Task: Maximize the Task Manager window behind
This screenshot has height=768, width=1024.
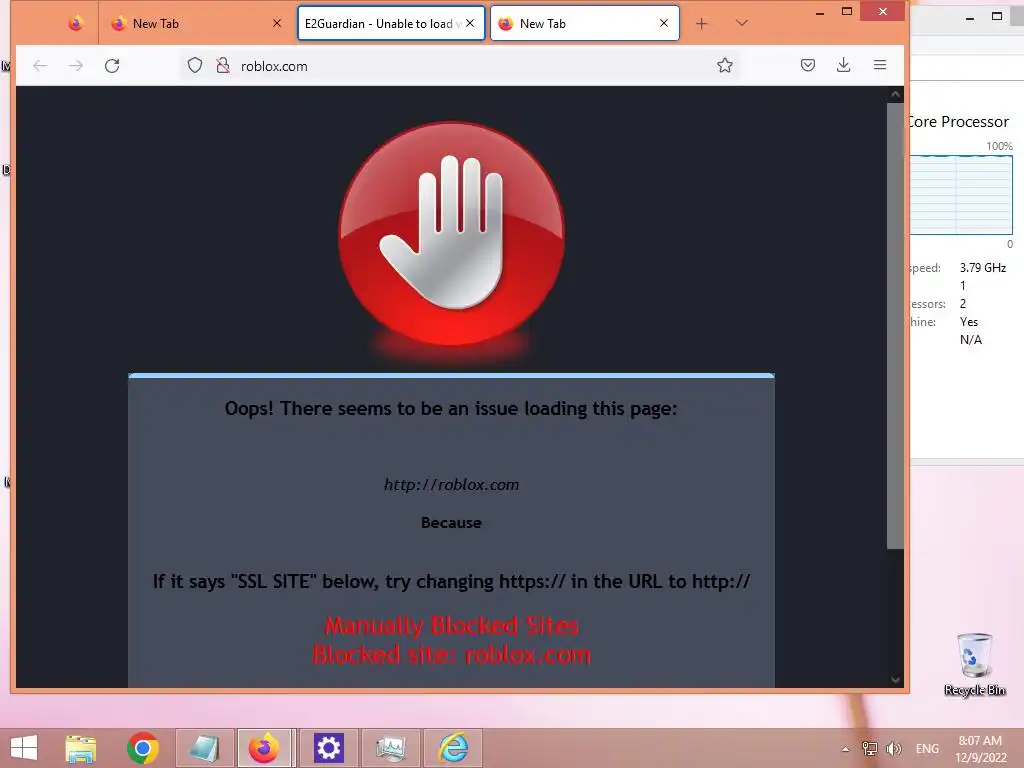Action: pos(997,17)
